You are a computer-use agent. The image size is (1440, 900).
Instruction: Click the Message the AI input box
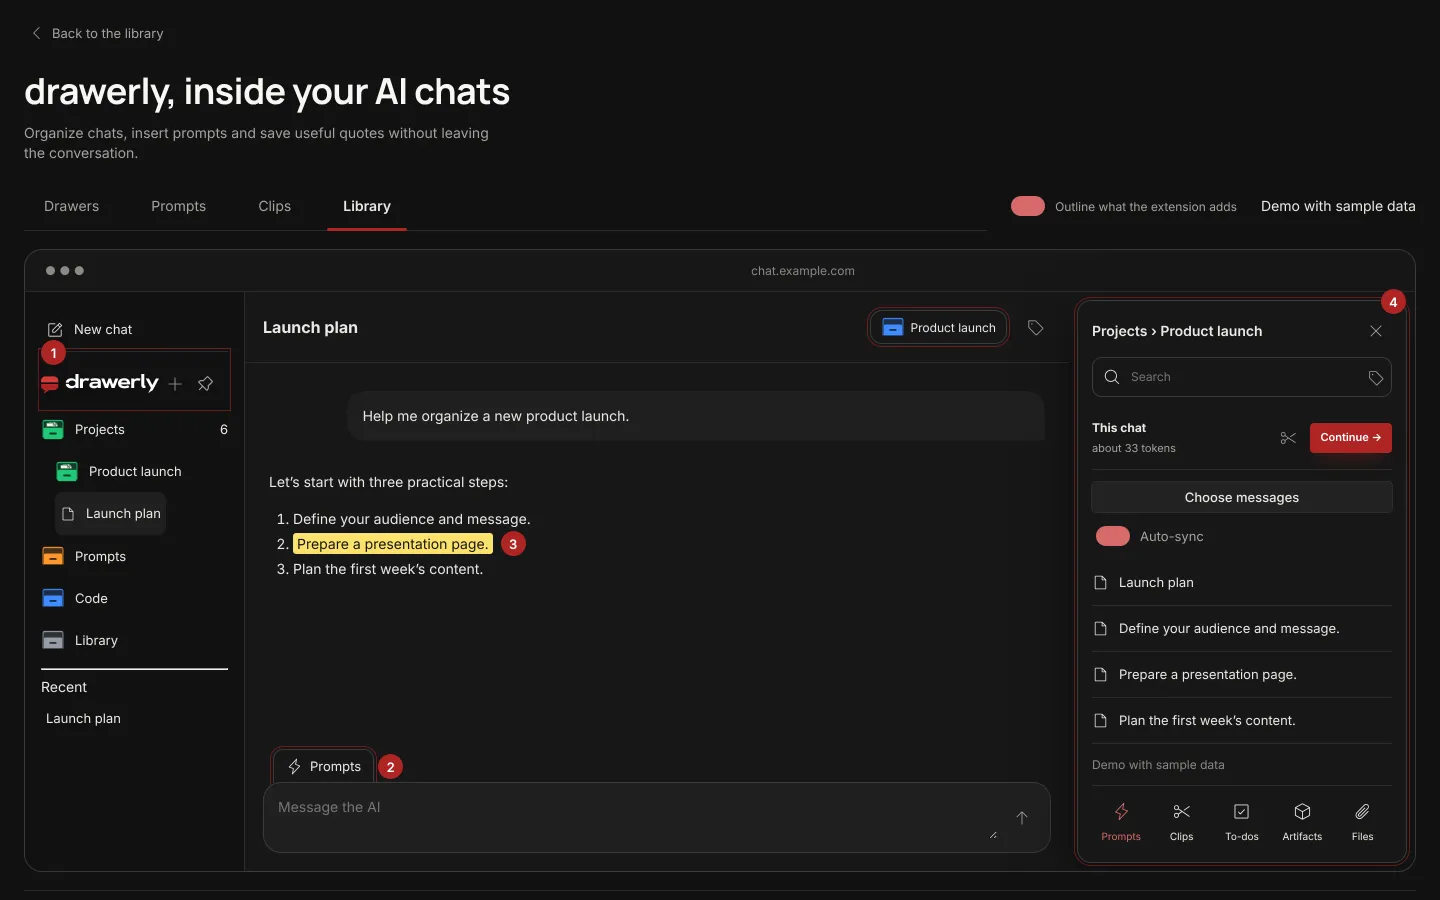tap(657, 817)
